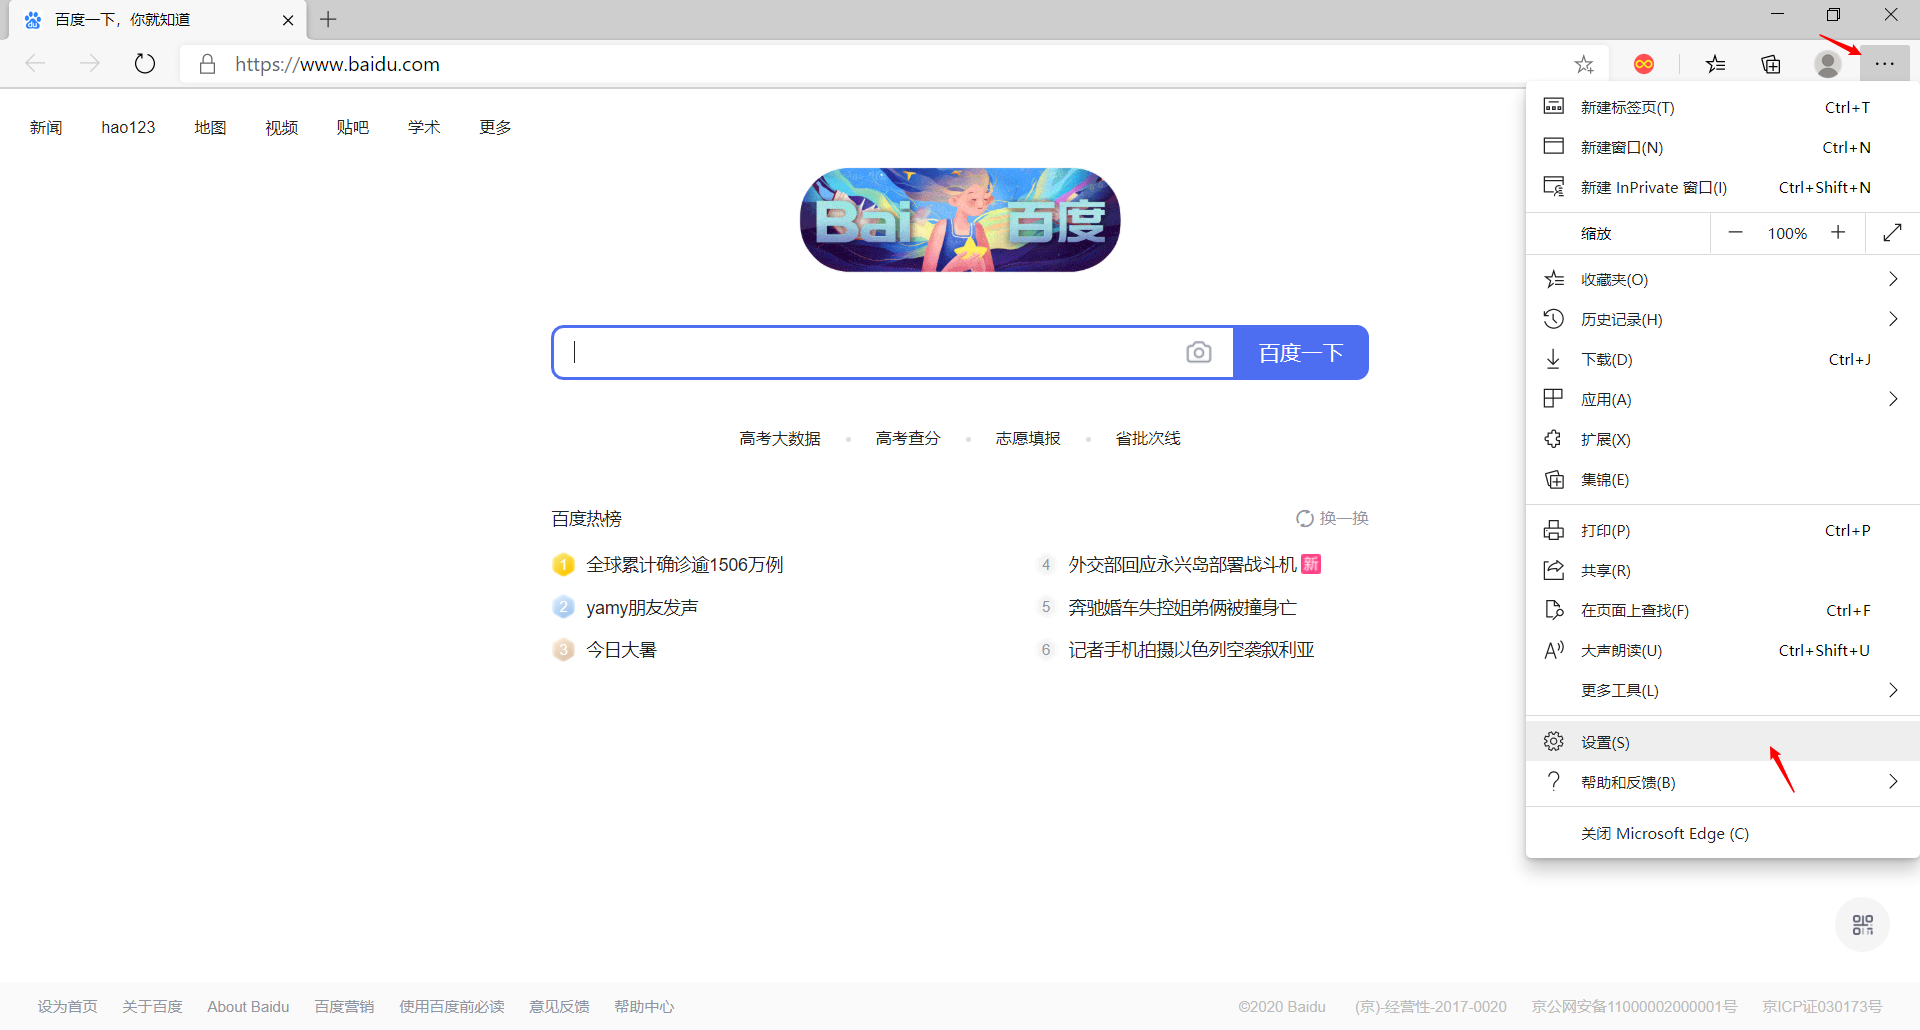The height and width of the screenshot is (1030, 1920).
Task: Click 帮助中心 footer link
Action: [x=644, y=1006]
